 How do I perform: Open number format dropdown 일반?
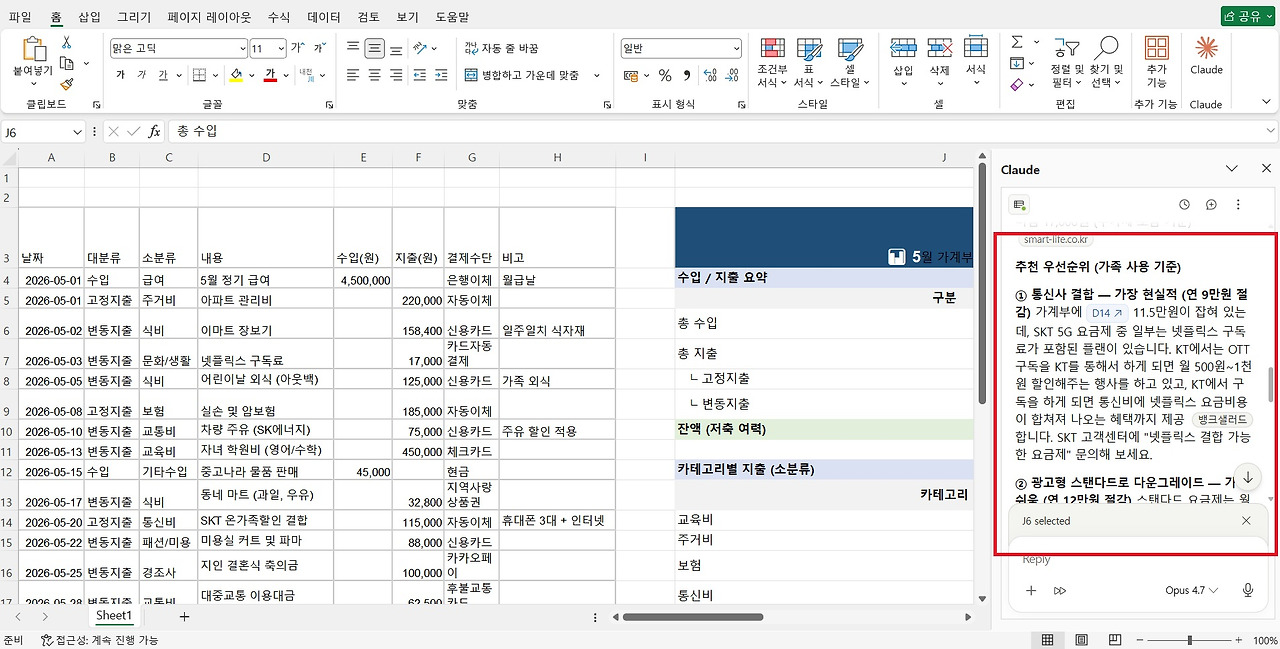coord(736,48)
